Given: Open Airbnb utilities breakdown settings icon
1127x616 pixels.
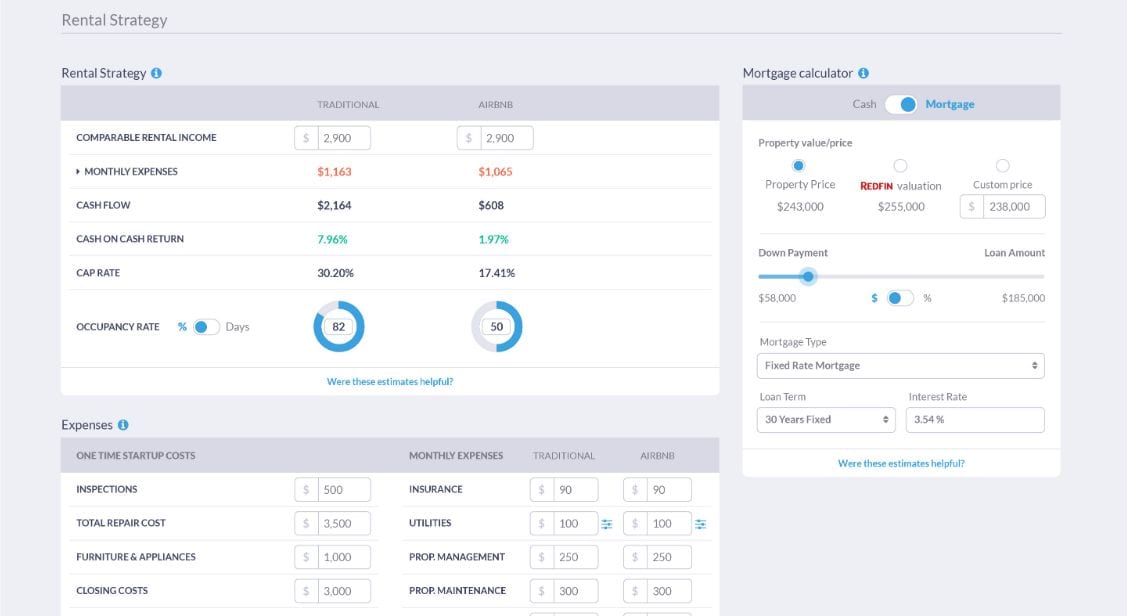Looking at the screenshot, I should pyautogui.click(x=700, y=524).
